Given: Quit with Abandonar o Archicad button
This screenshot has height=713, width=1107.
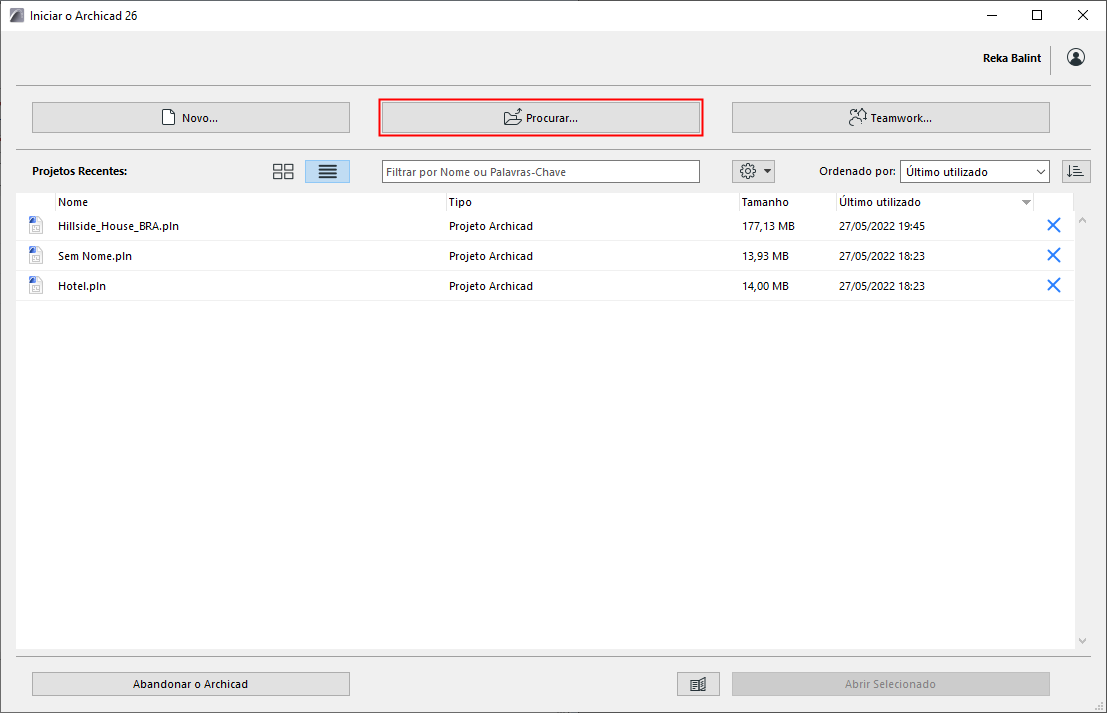Looking at the screenshot, I should [191, 684].
